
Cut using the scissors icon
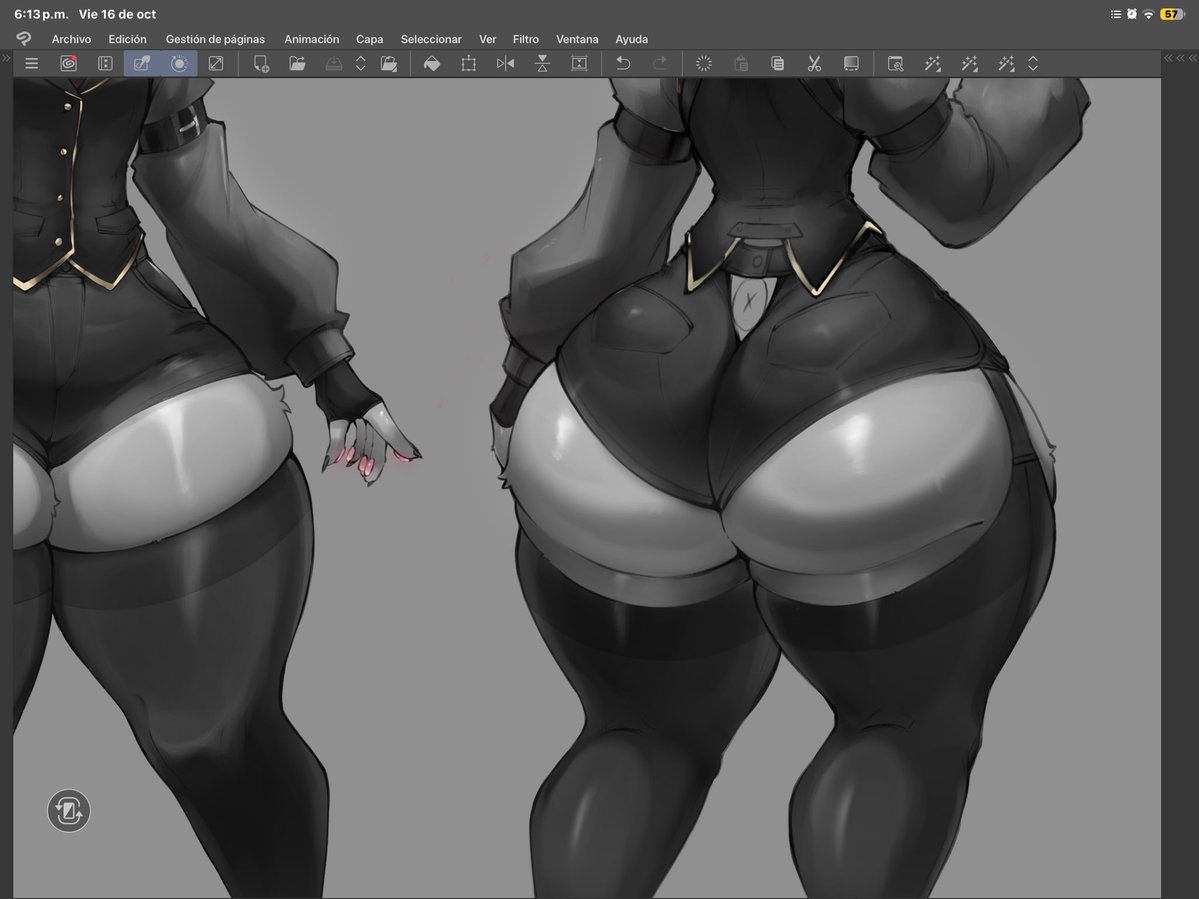(x=814, y=63)
